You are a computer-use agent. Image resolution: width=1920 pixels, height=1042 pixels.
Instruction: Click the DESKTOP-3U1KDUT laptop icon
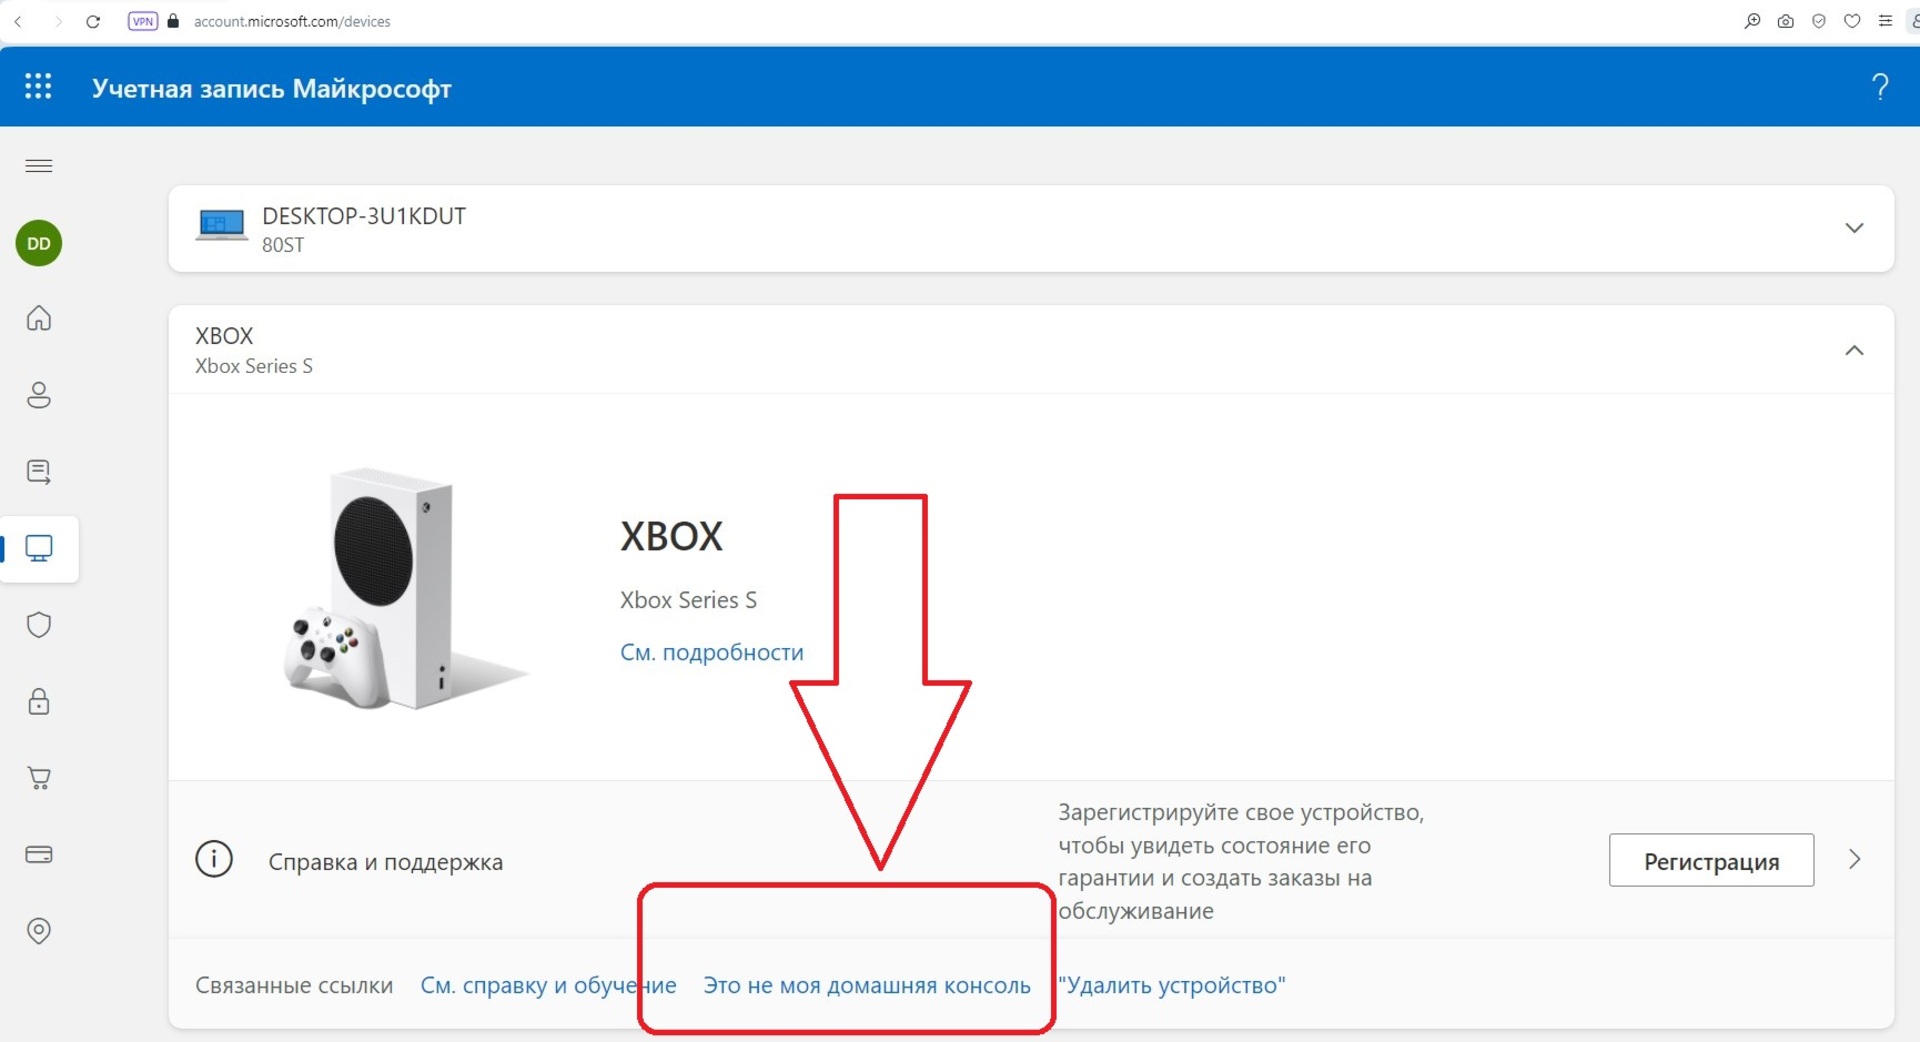[x=221, y=225]
